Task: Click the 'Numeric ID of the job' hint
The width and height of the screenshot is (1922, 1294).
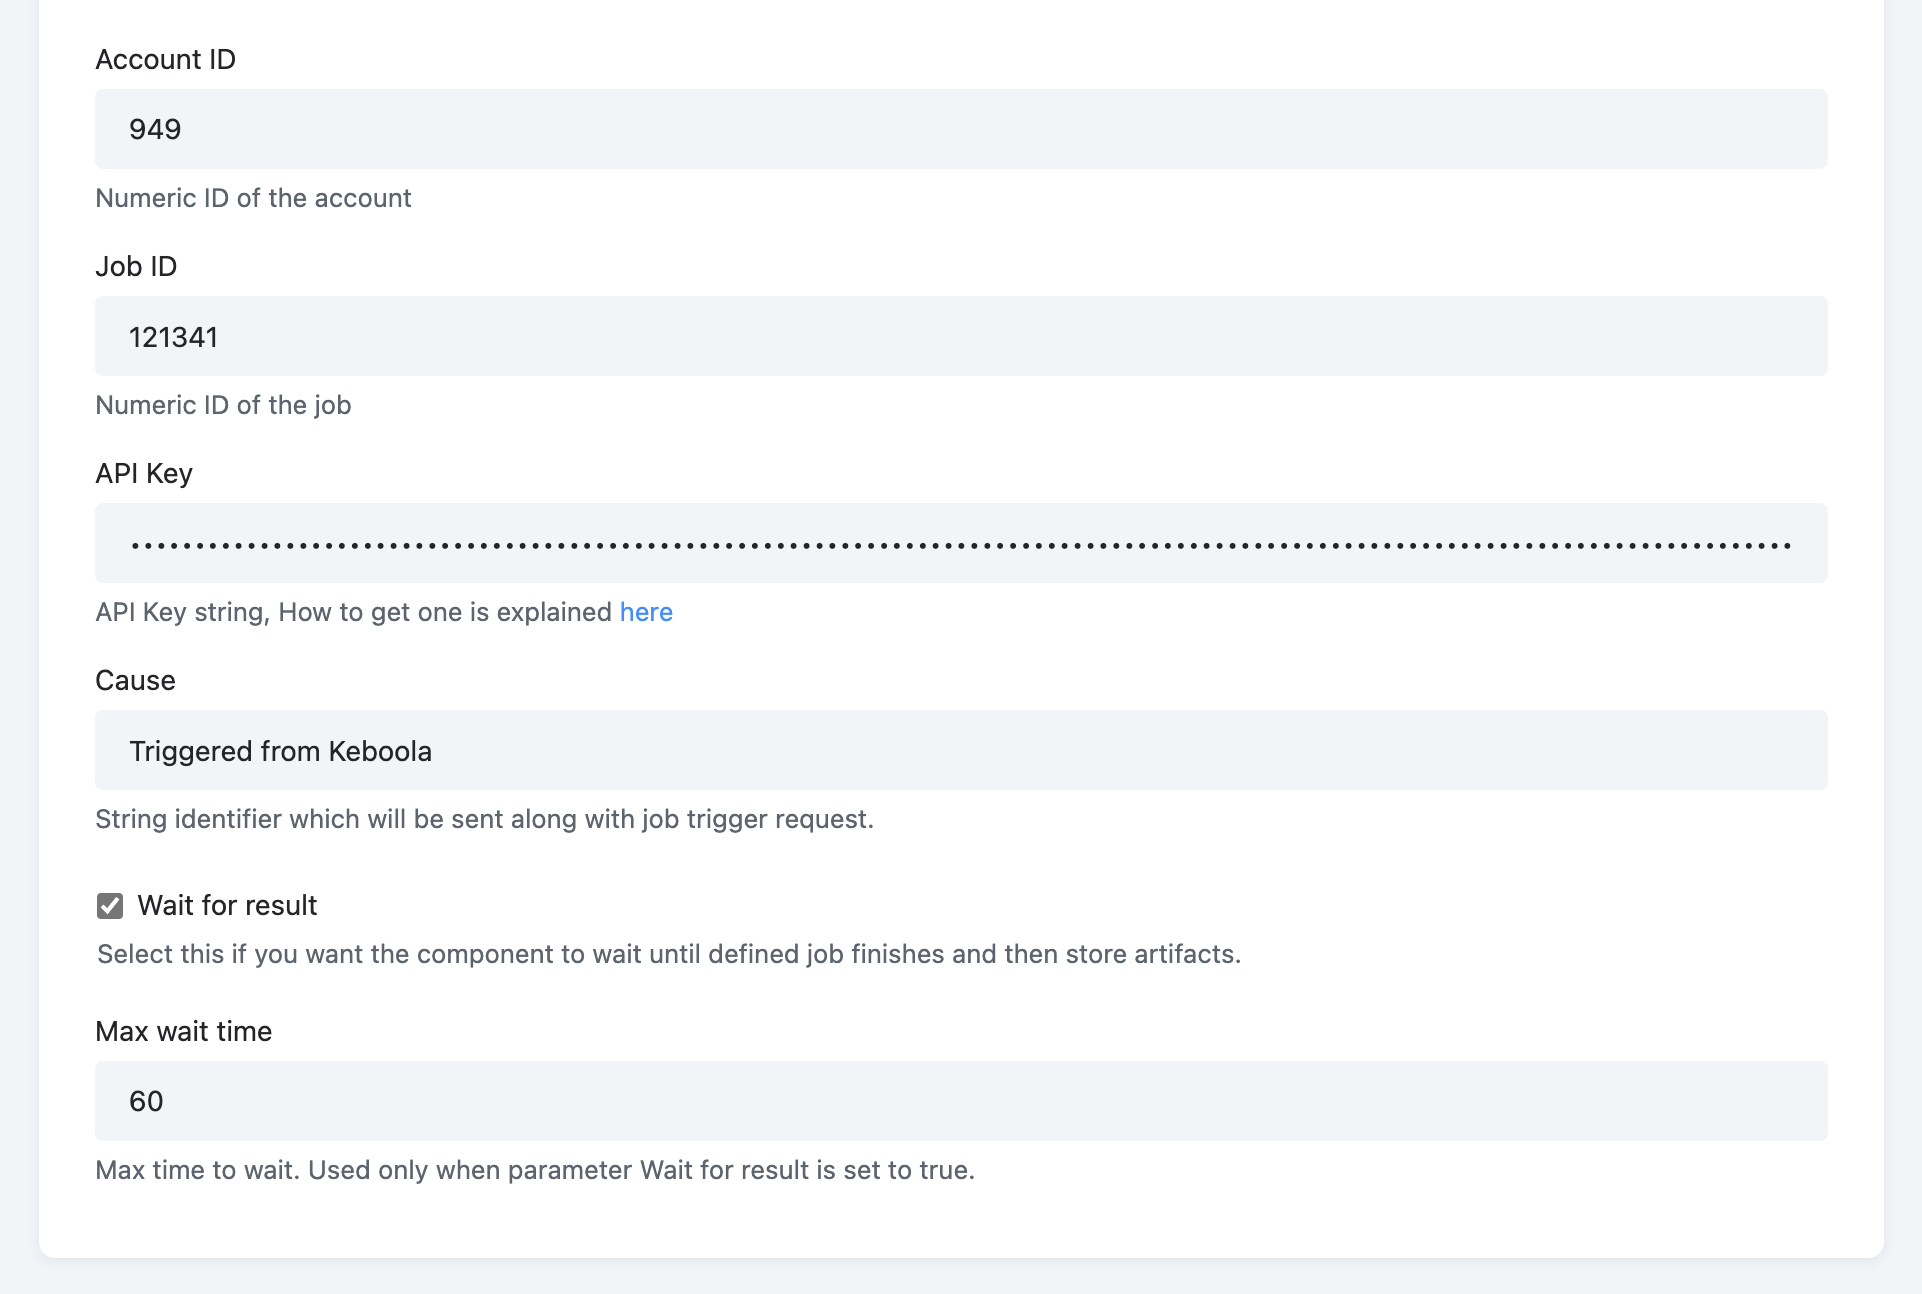Action: click(x=223, y=405)
